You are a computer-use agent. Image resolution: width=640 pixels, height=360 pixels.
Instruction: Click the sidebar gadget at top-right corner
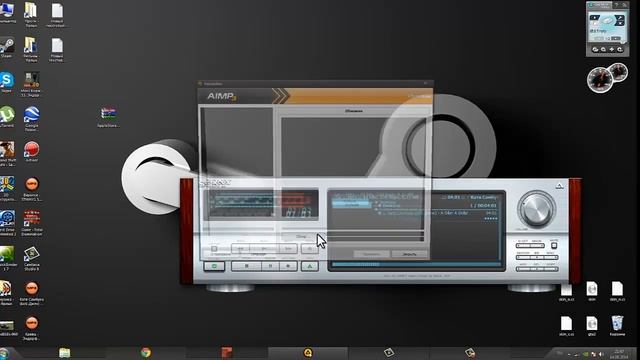click(607, 29)
